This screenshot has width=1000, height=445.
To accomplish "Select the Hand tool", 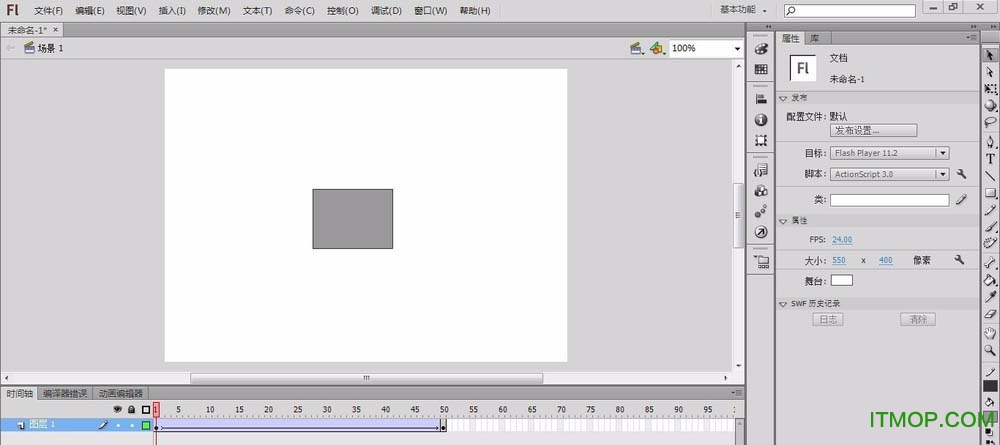I will coord(990,333).
